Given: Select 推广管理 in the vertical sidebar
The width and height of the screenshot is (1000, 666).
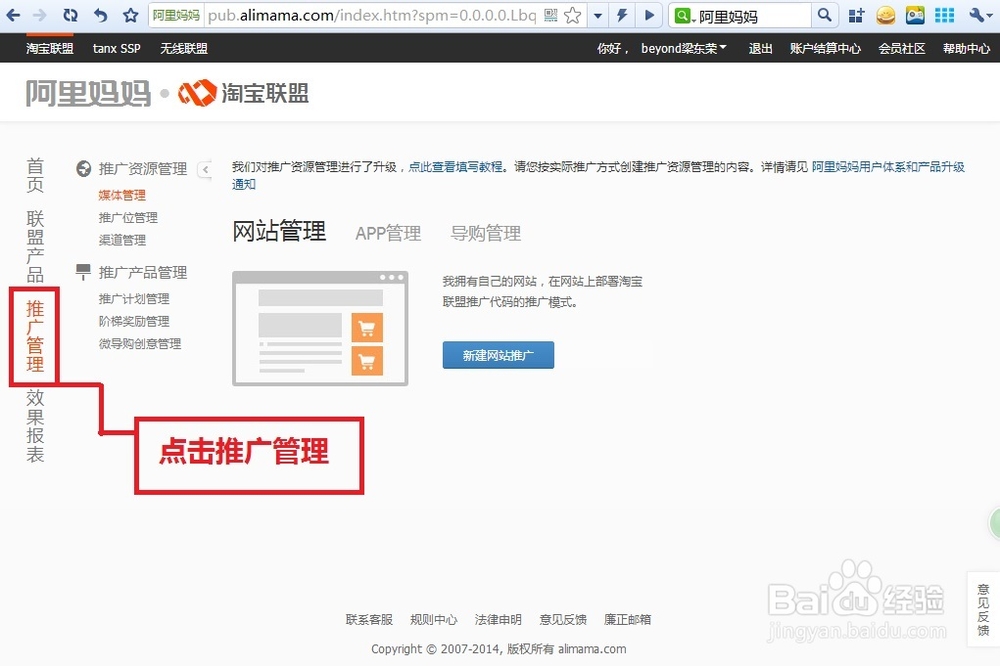Looking at the screenshot, I should pos(35,336).
